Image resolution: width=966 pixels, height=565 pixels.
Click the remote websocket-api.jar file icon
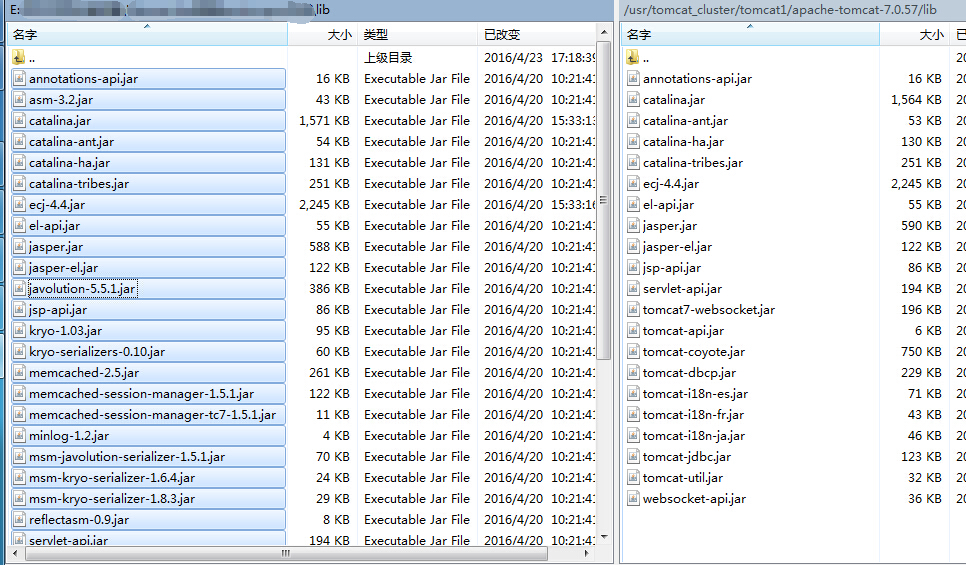click(633, 498)
